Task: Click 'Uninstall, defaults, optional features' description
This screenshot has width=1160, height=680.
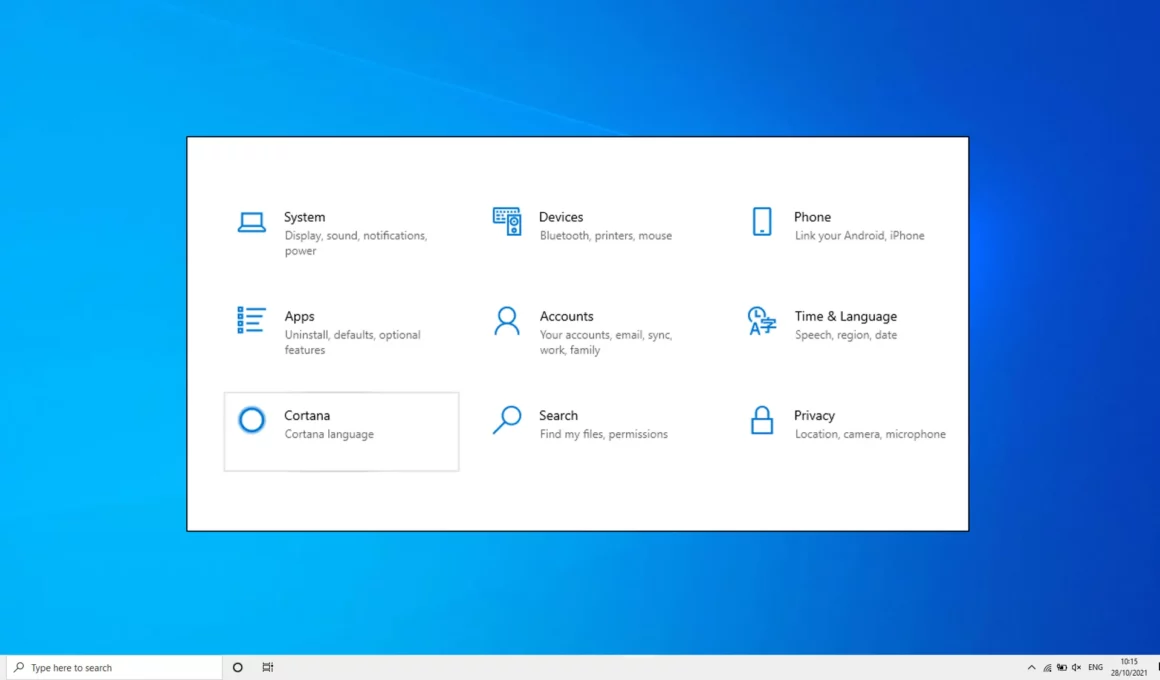Action: coord(353,342)
